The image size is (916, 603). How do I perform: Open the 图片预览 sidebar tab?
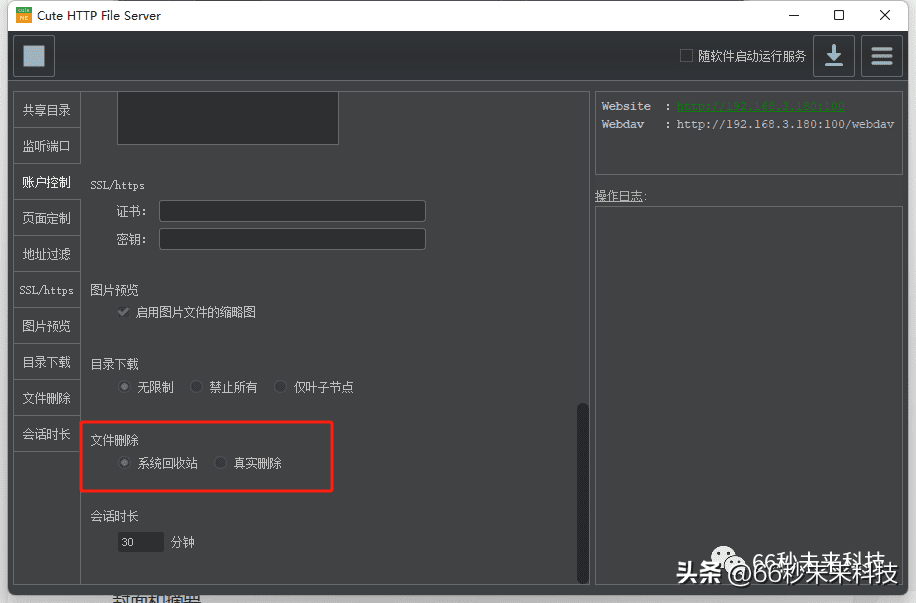coord(46,325)
